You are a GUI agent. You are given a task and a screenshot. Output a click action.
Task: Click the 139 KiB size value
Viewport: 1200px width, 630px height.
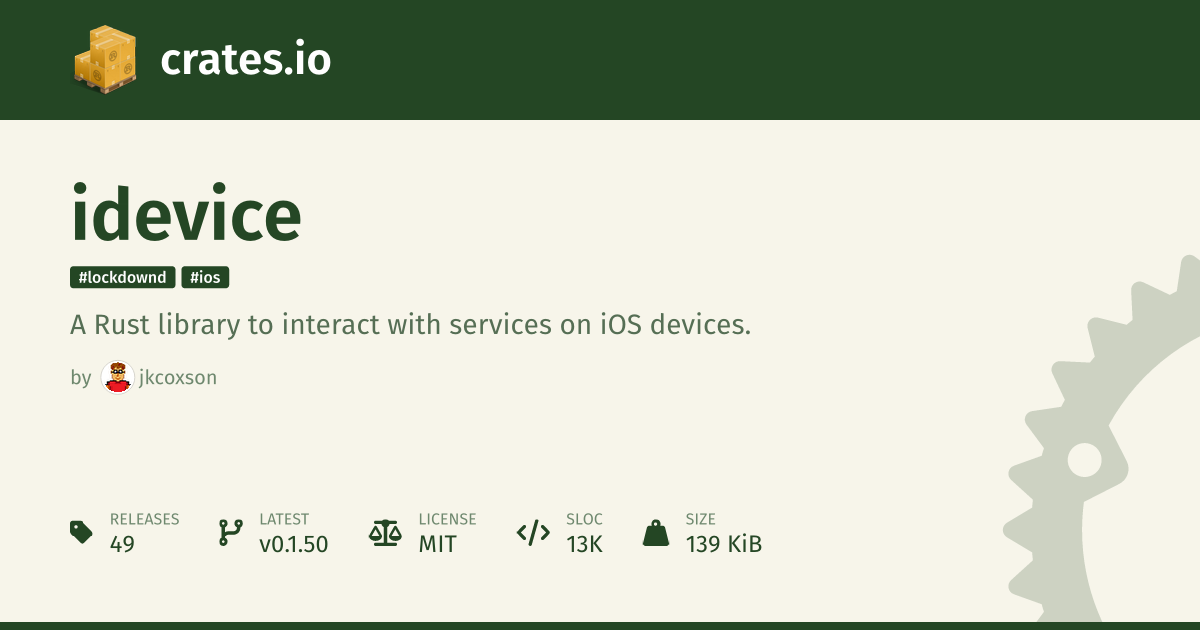723,544
